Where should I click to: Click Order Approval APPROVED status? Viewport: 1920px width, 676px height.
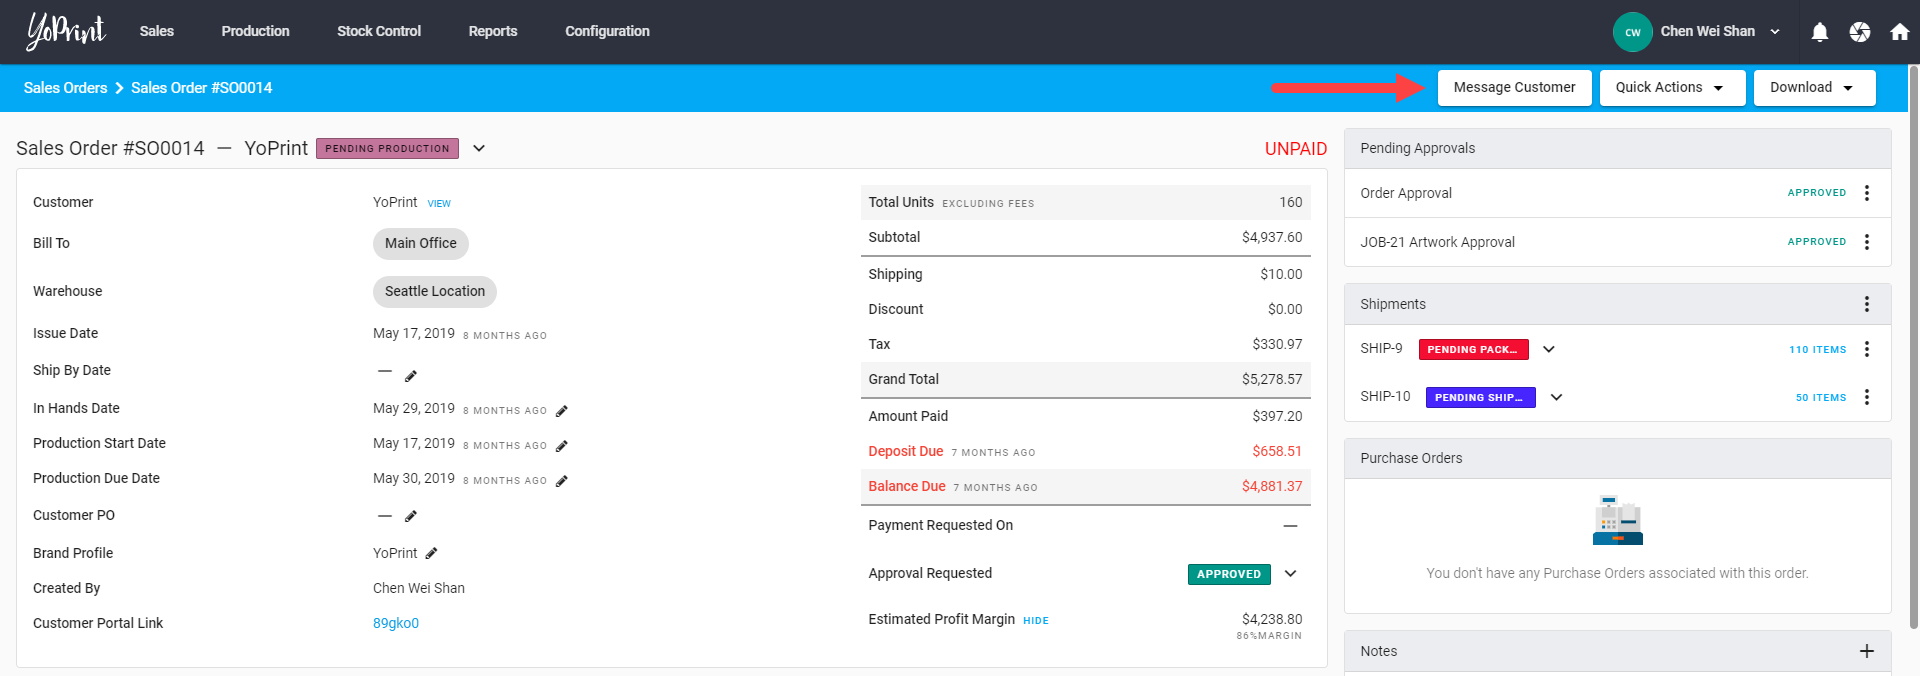1817,193
